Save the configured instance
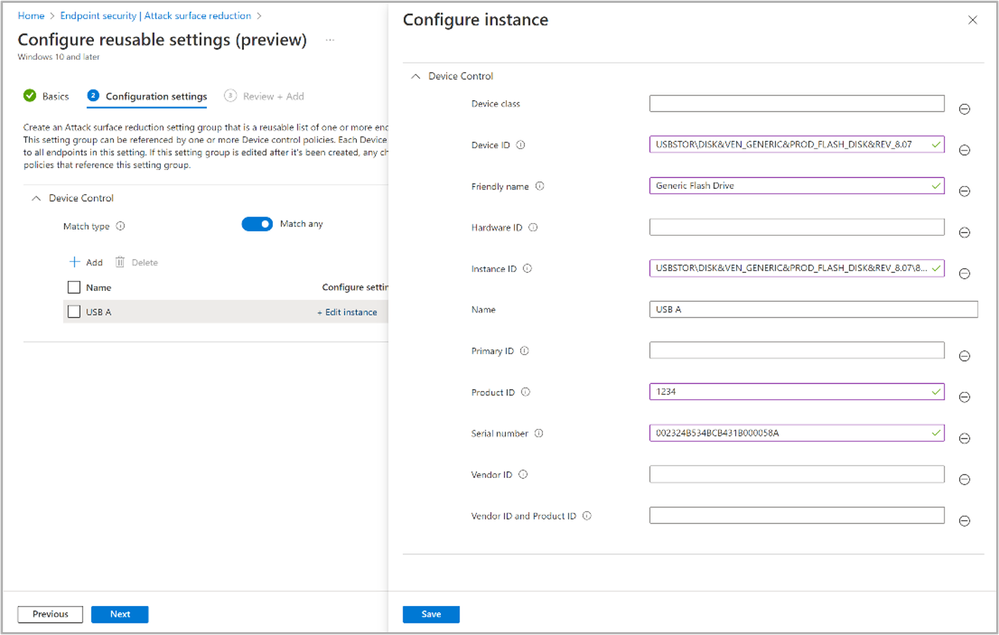Screen dimensions: 999x635 pyautogui.click(x=431, y=614)
